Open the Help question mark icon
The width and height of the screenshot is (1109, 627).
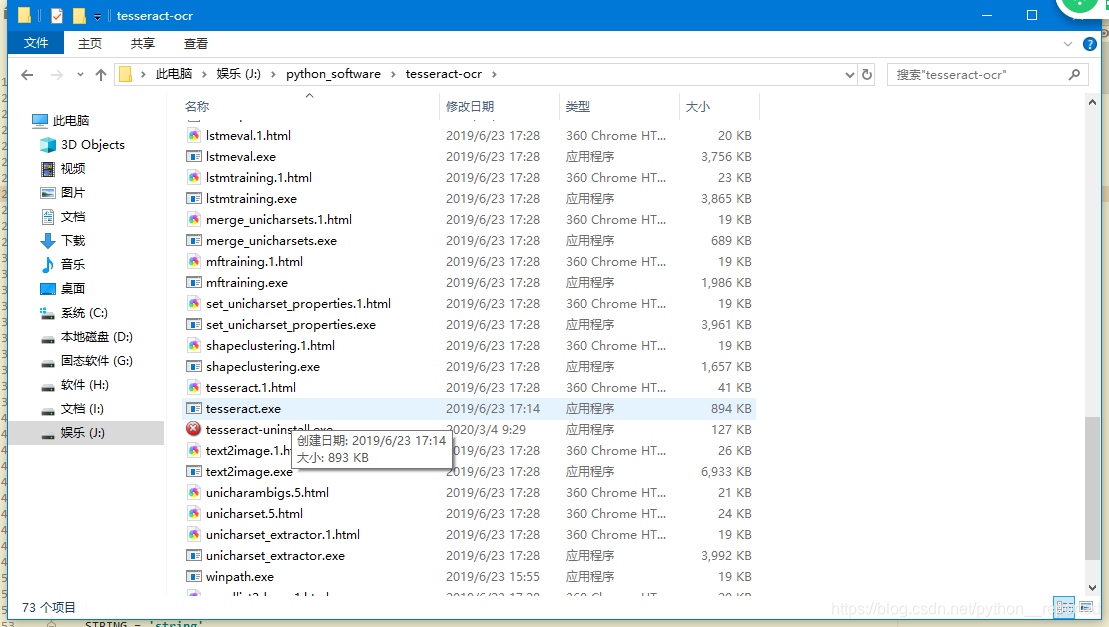[1090, 44]
